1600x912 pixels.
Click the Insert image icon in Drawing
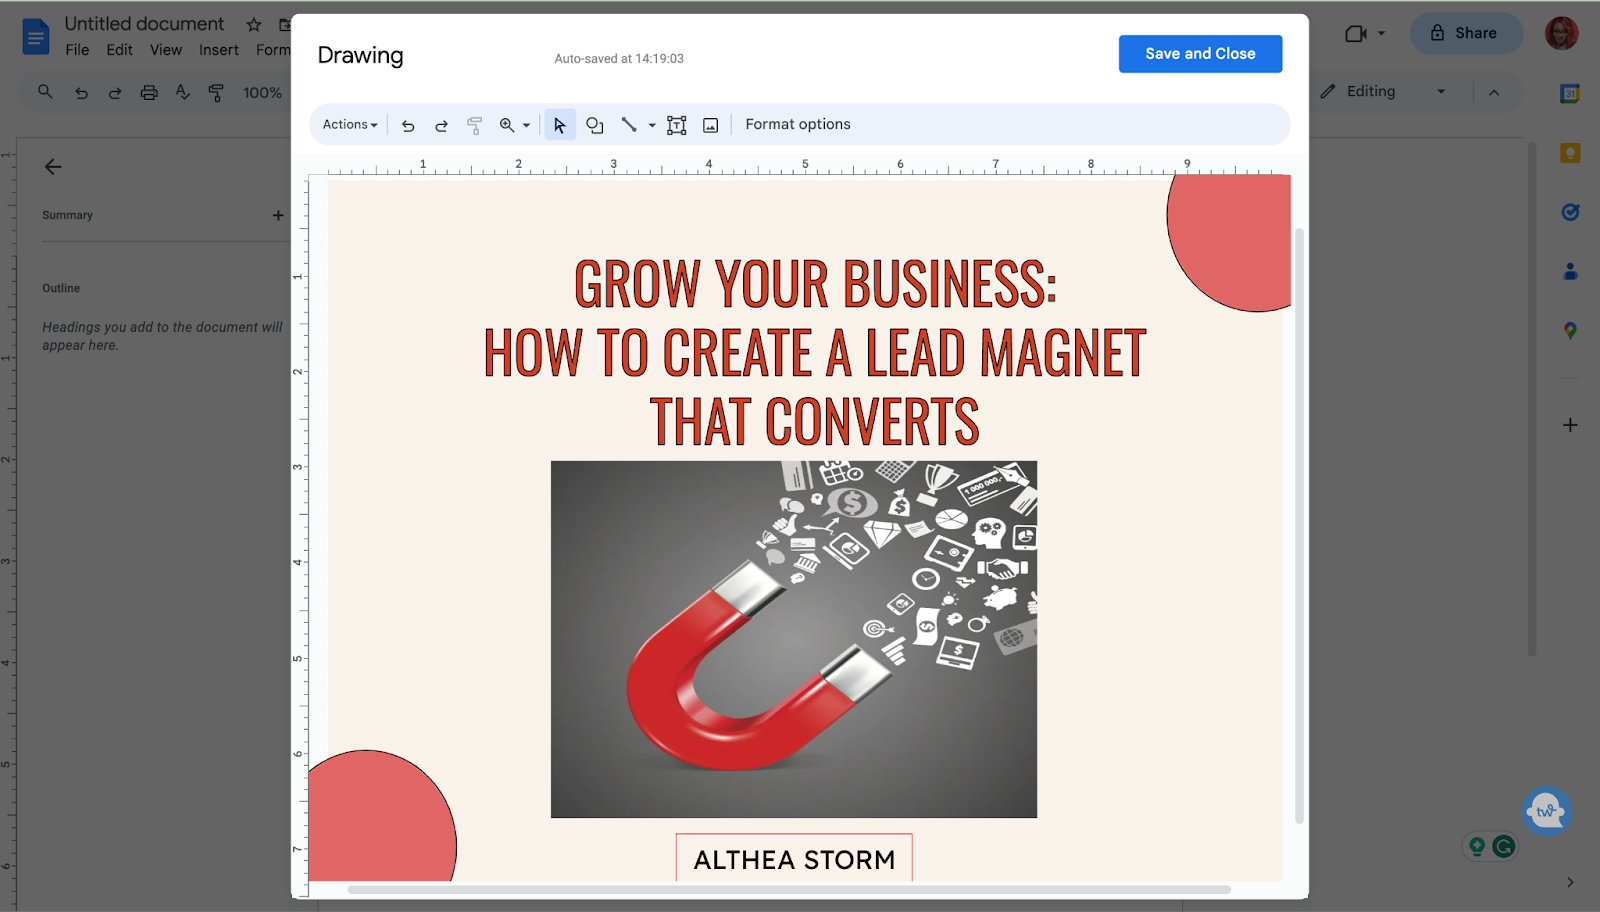point(710,125)
